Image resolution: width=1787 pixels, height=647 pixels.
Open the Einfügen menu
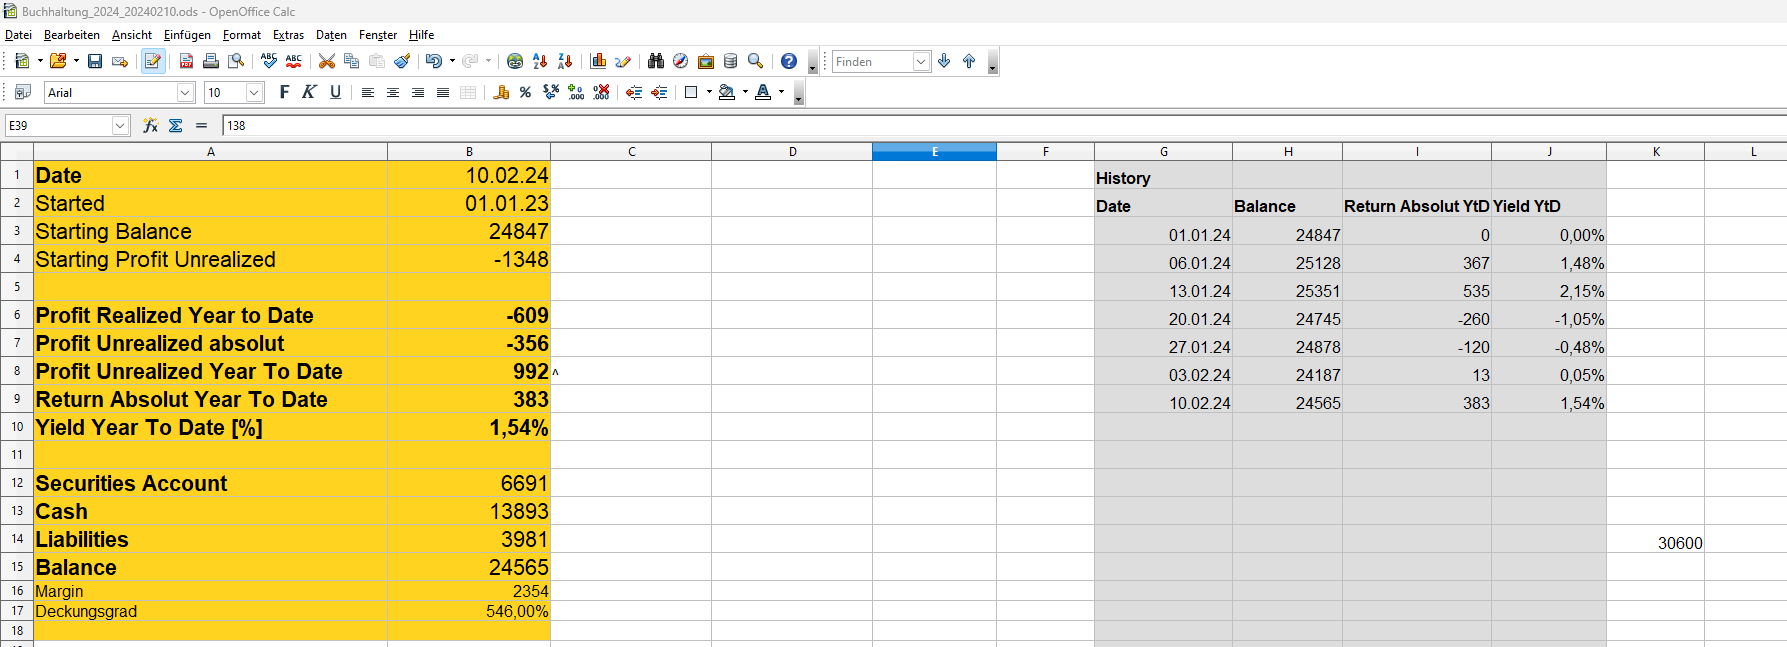(187, 35)
